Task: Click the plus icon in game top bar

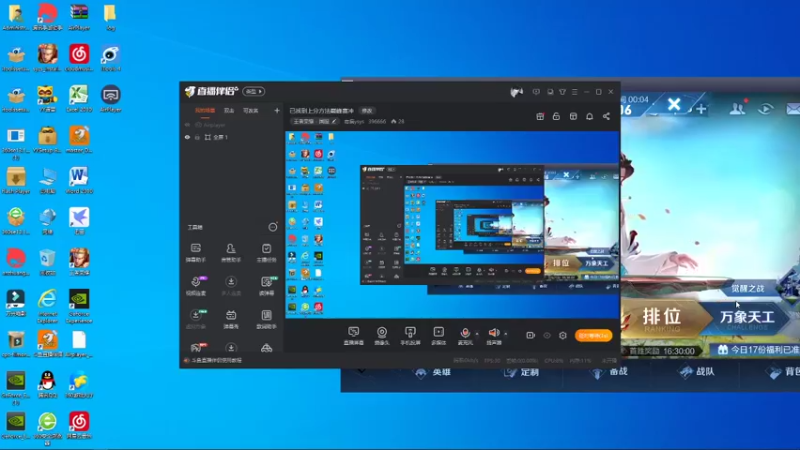Action: coord(702,108)
